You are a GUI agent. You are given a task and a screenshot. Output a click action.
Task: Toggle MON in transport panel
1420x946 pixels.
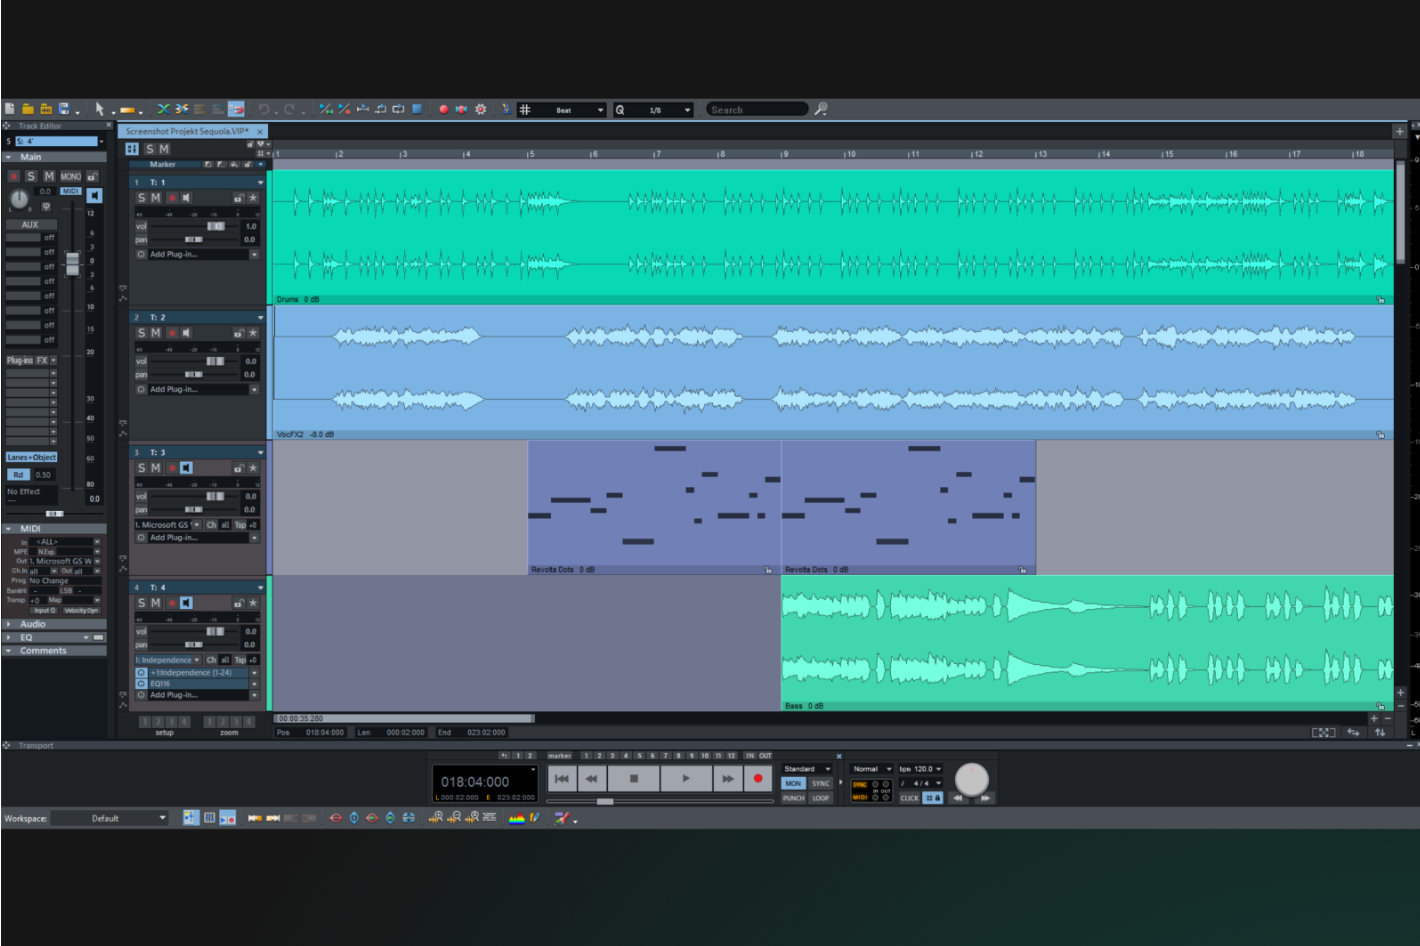793,783
